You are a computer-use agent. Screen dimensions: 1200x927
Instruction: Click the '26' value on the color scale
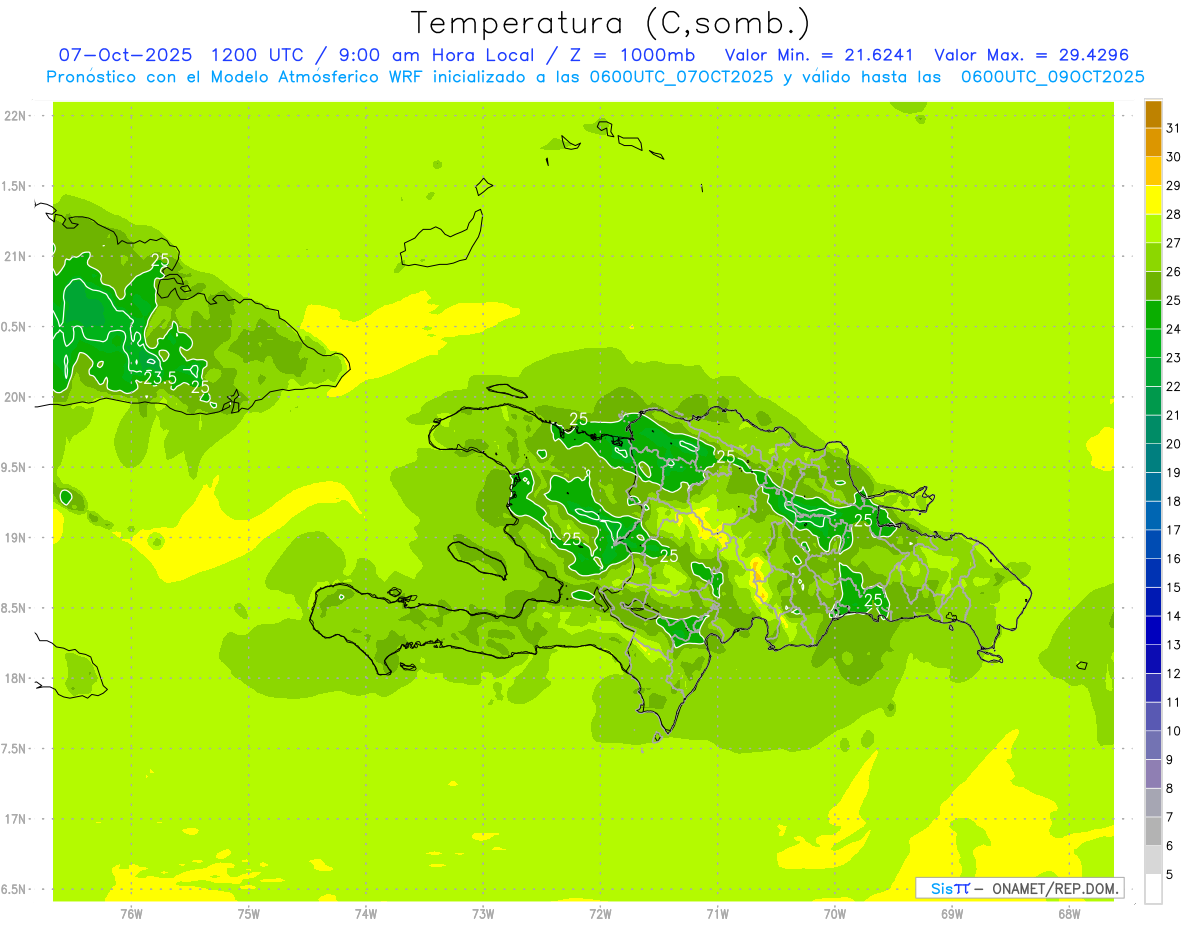coord(1174,272)
